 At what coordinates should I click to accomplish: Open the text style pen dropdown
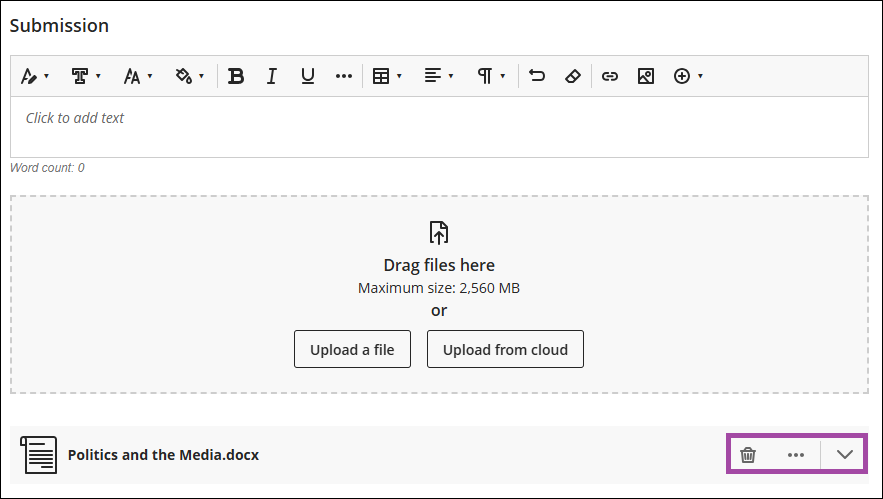pos(34,76)
